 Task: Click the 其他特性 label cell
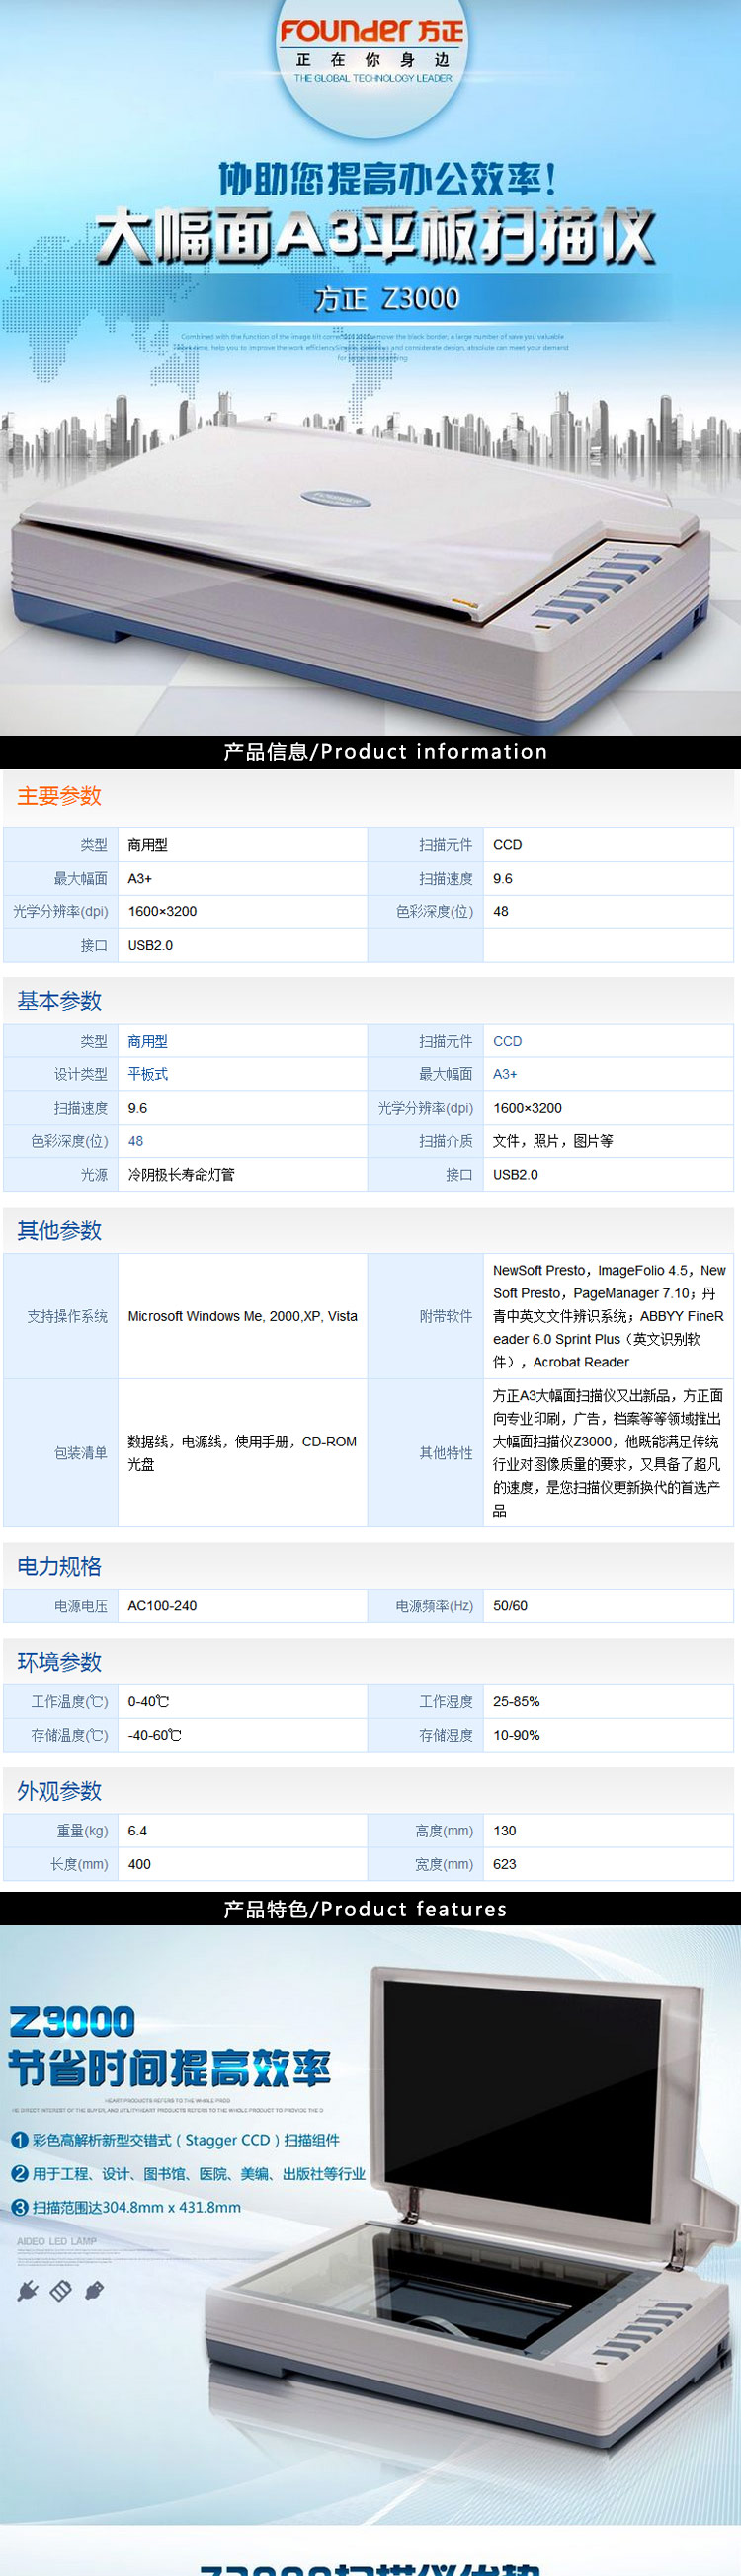tap(426, 1453)
